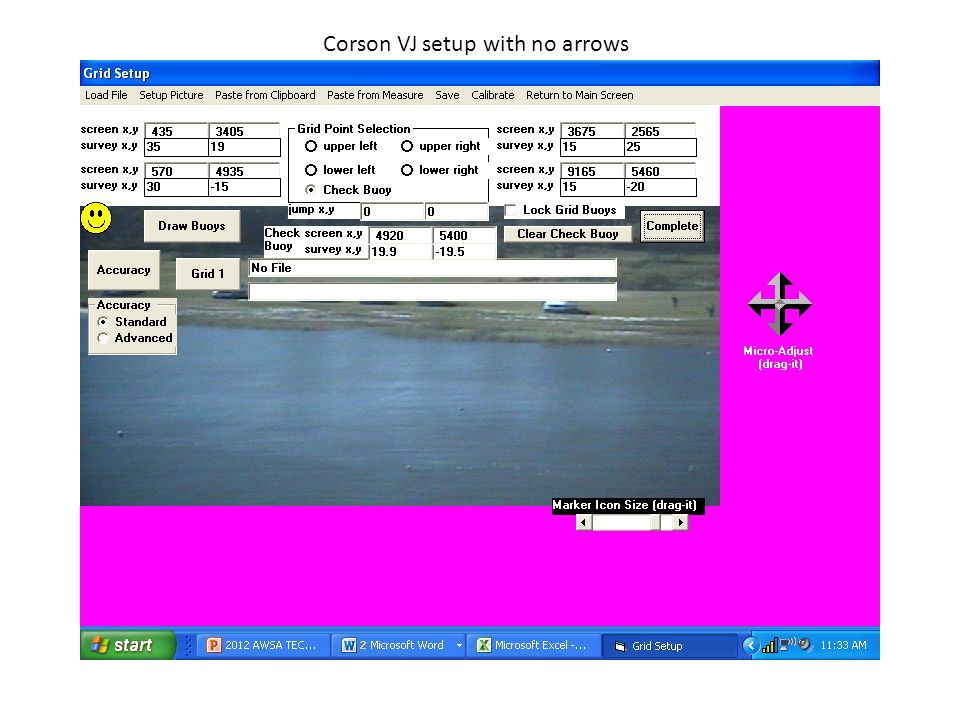Click the 11:33 AM taskbar clock

[843, 645]
